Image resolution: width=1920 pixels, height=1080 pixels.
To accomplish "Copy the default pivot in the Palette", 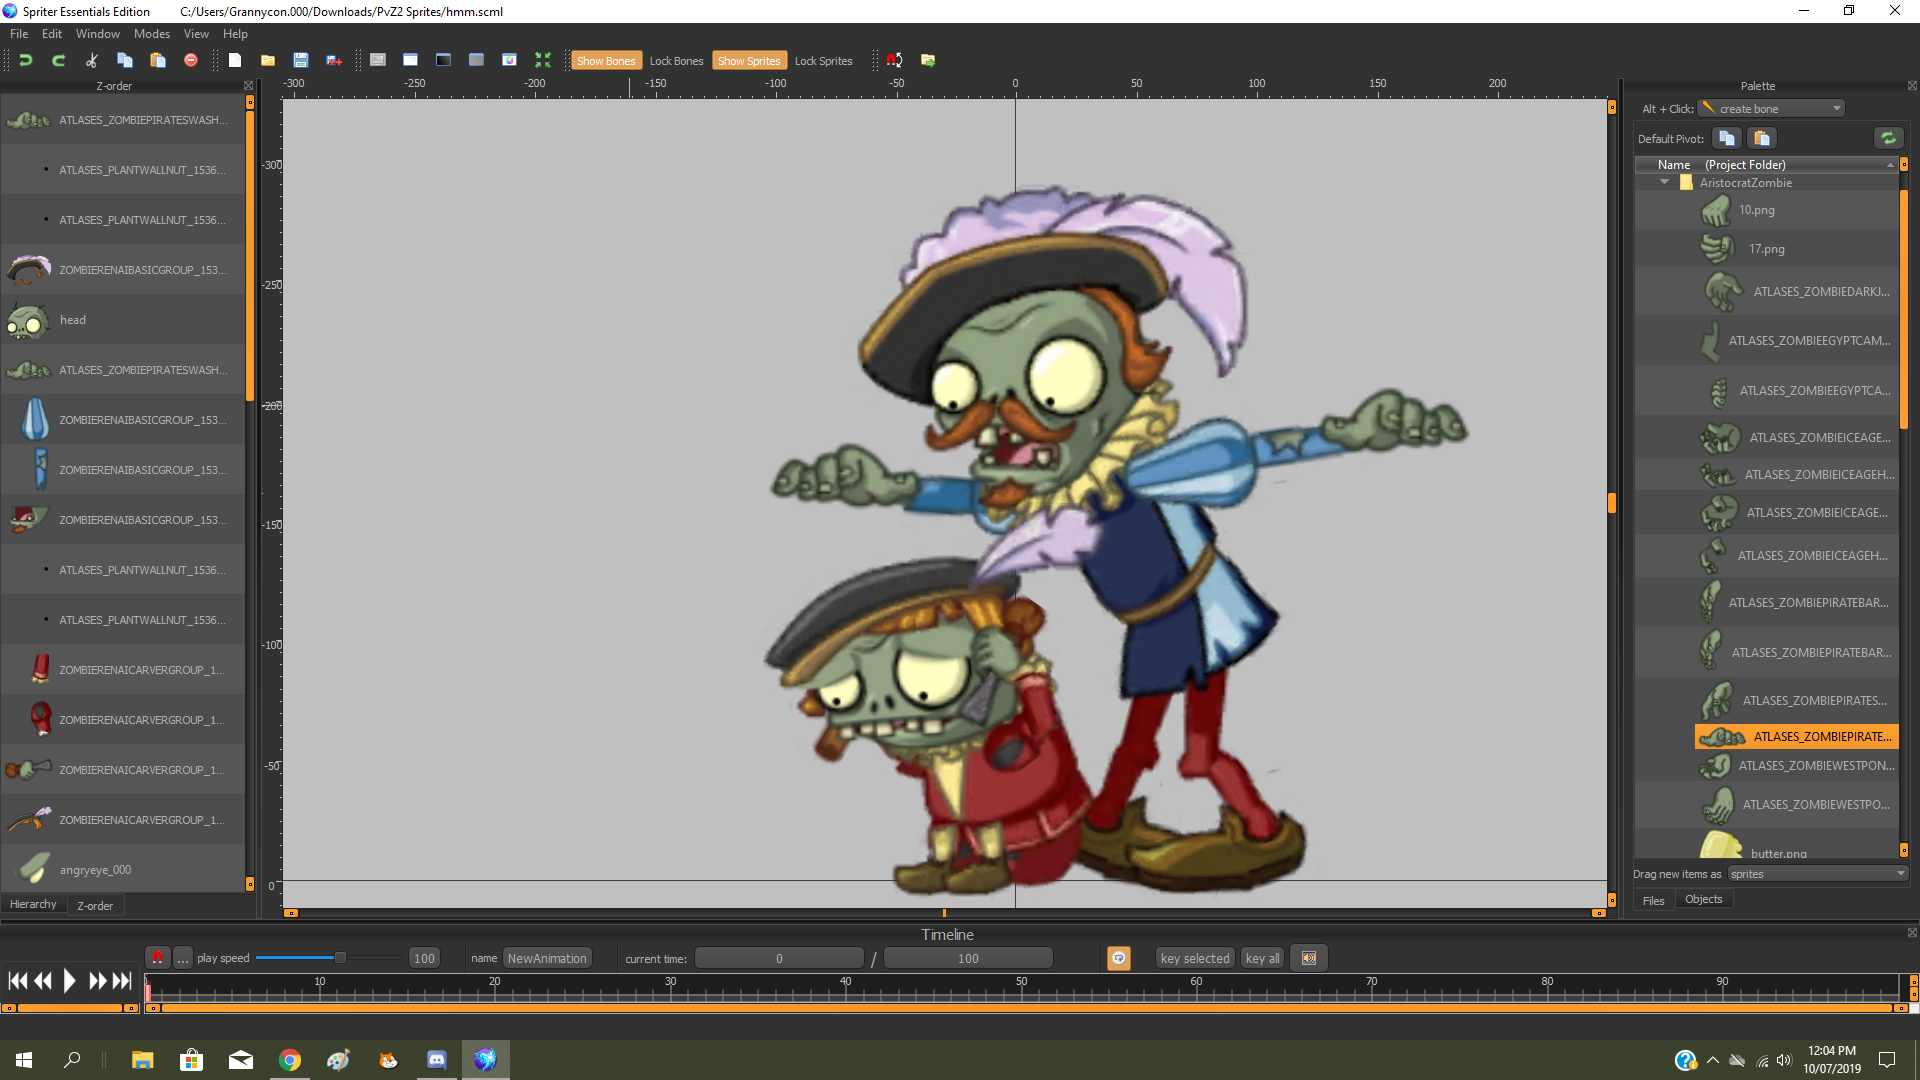I will tap(1727, 138).
